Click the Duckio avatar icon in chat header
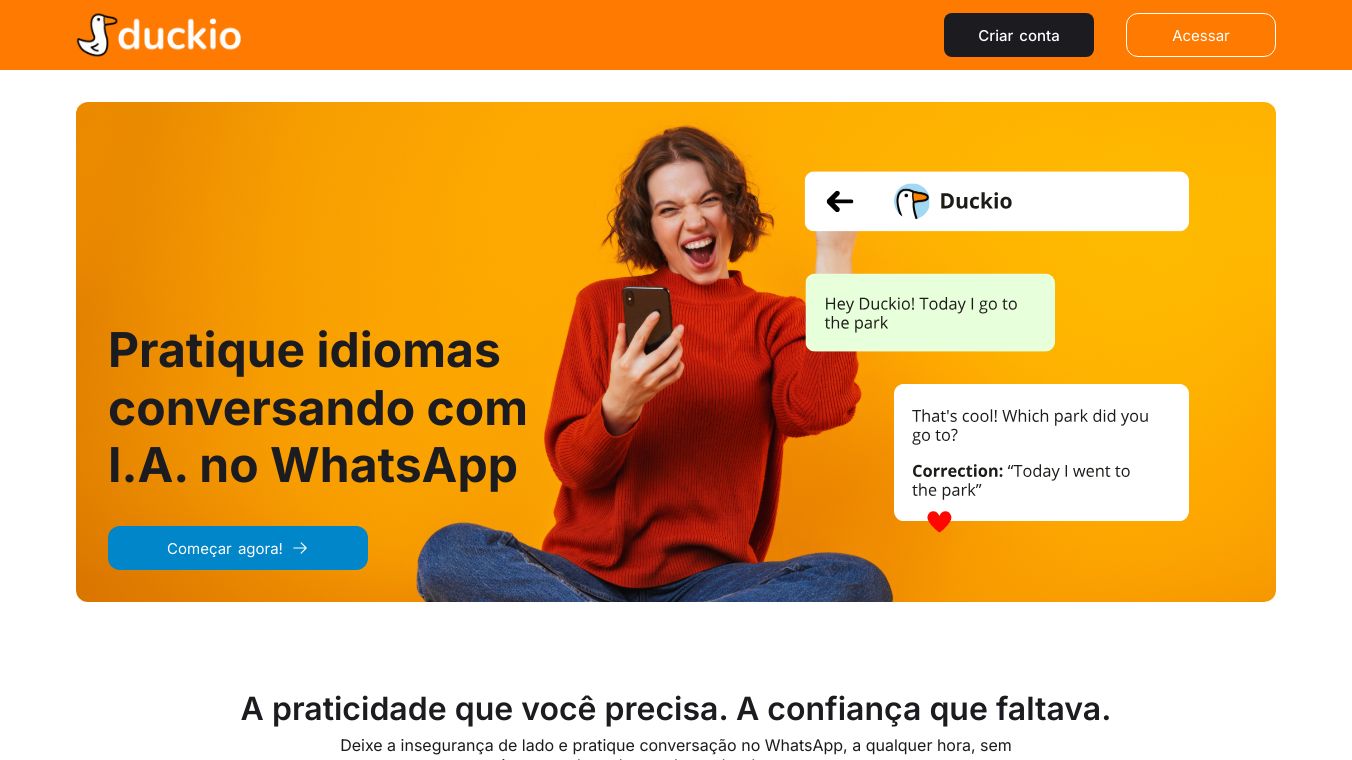The image size is (1352, 760). pyautogui.click(x=911, y=201)
